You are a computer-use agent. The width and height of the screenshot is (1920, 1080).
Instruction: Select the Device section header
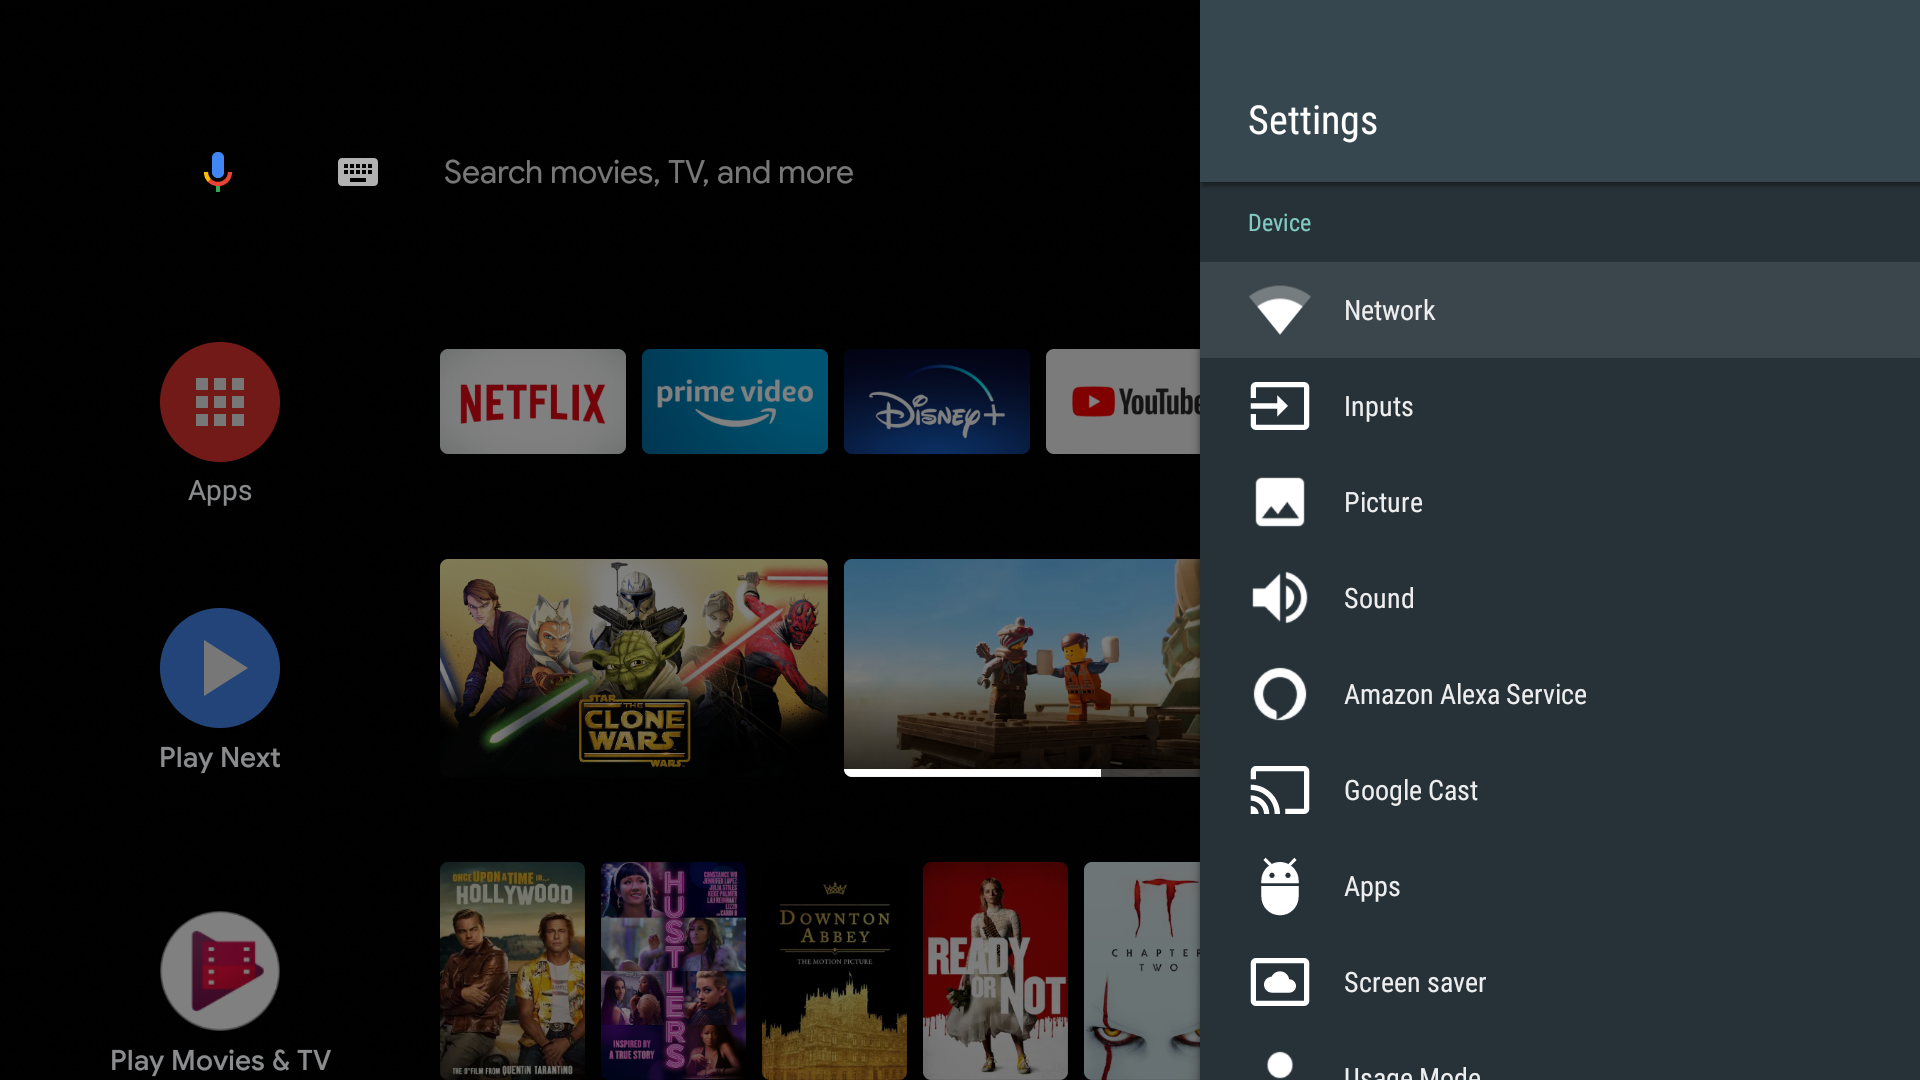pos(1279,223)
